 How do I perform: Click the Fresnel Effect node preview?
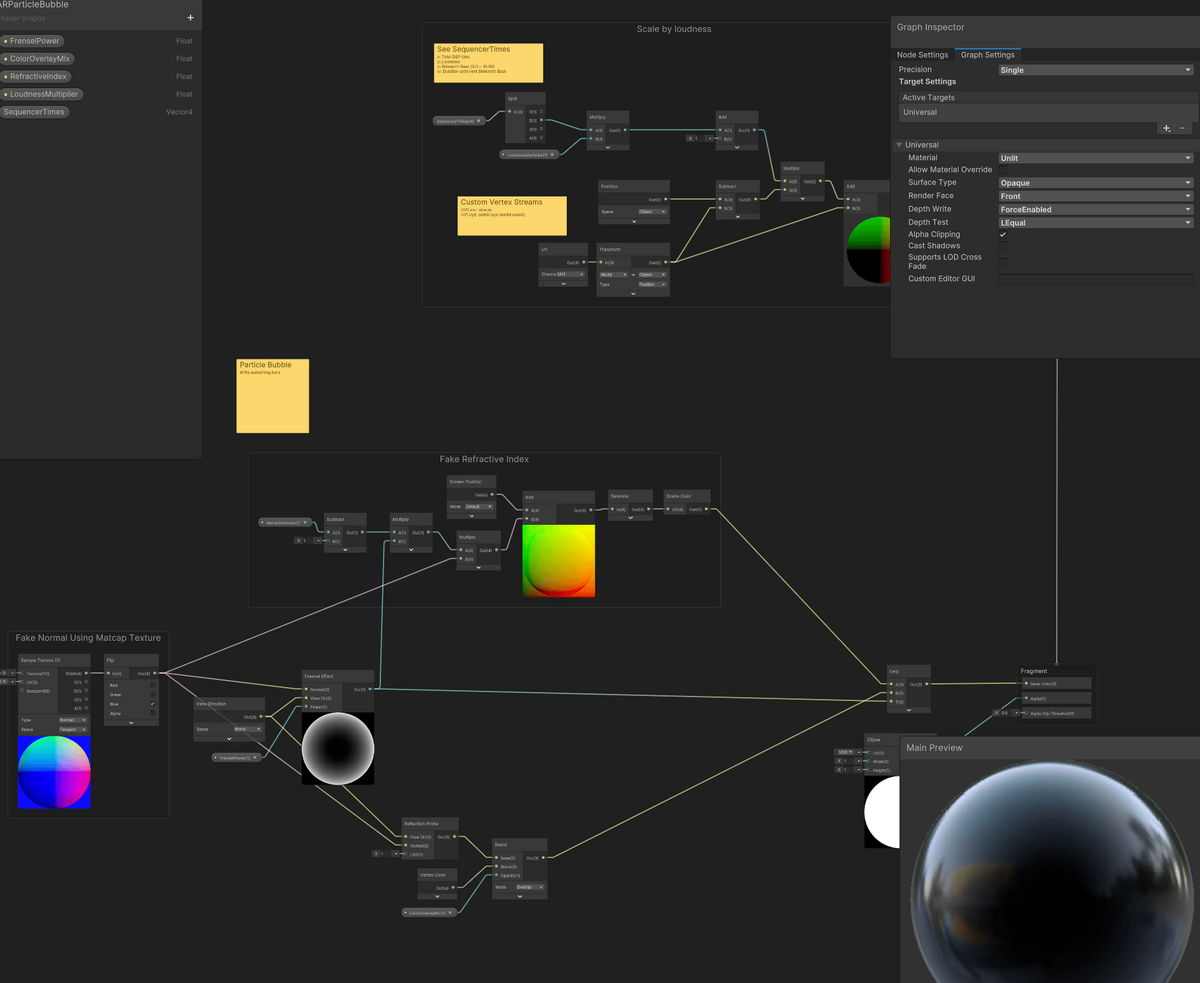[338, 748]
